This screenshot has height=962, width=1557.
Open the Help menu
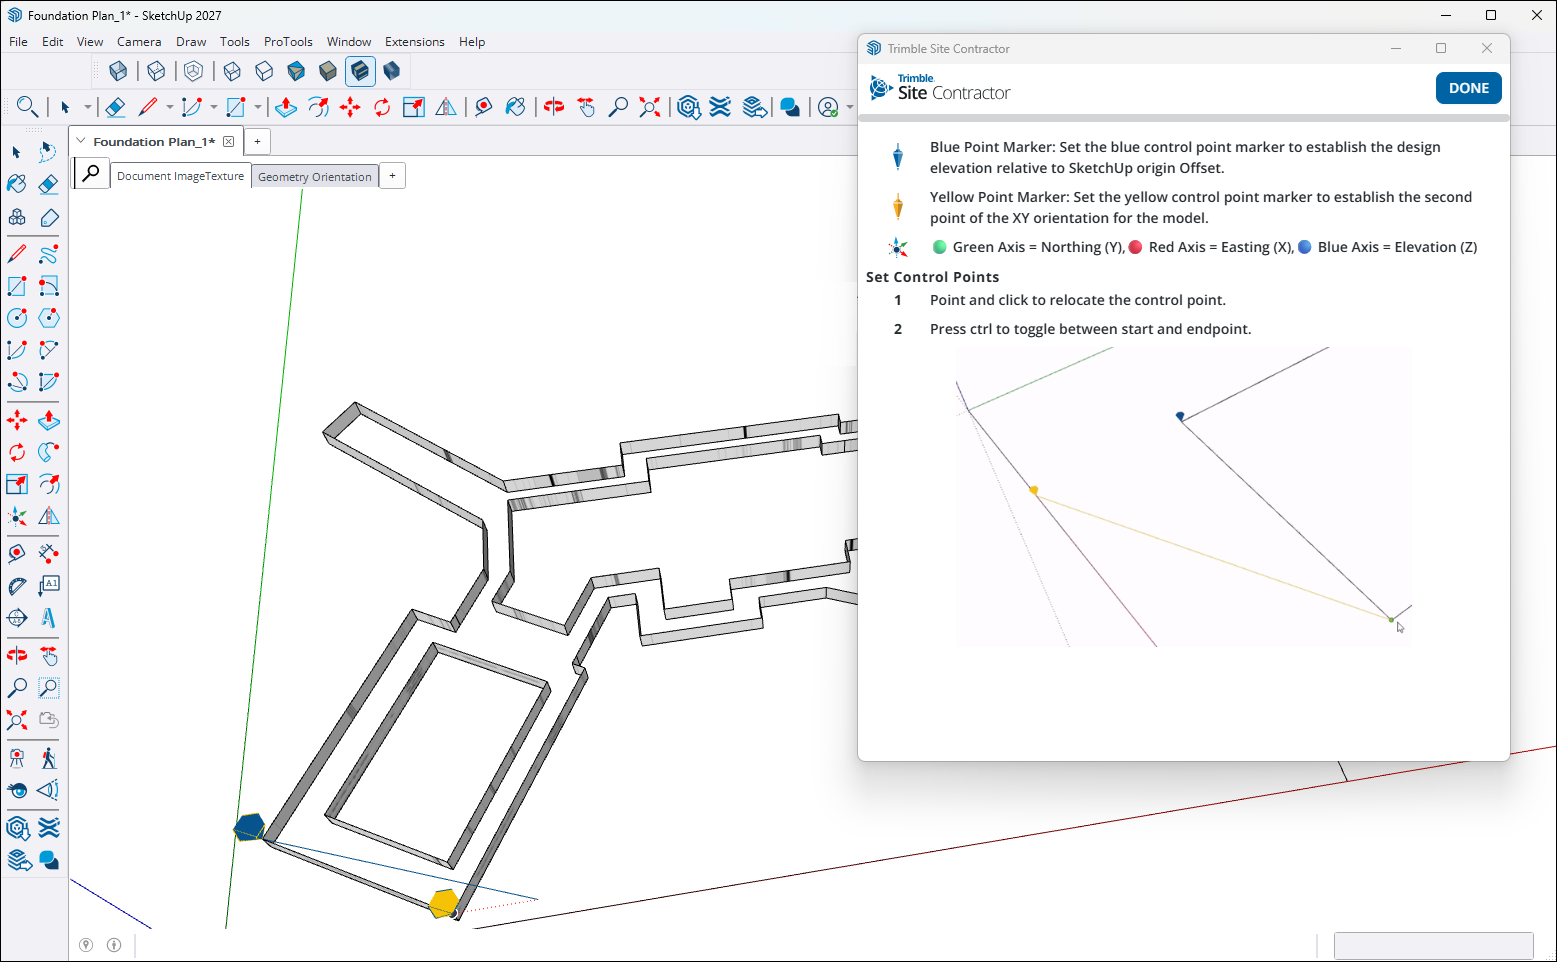point(472,42)
